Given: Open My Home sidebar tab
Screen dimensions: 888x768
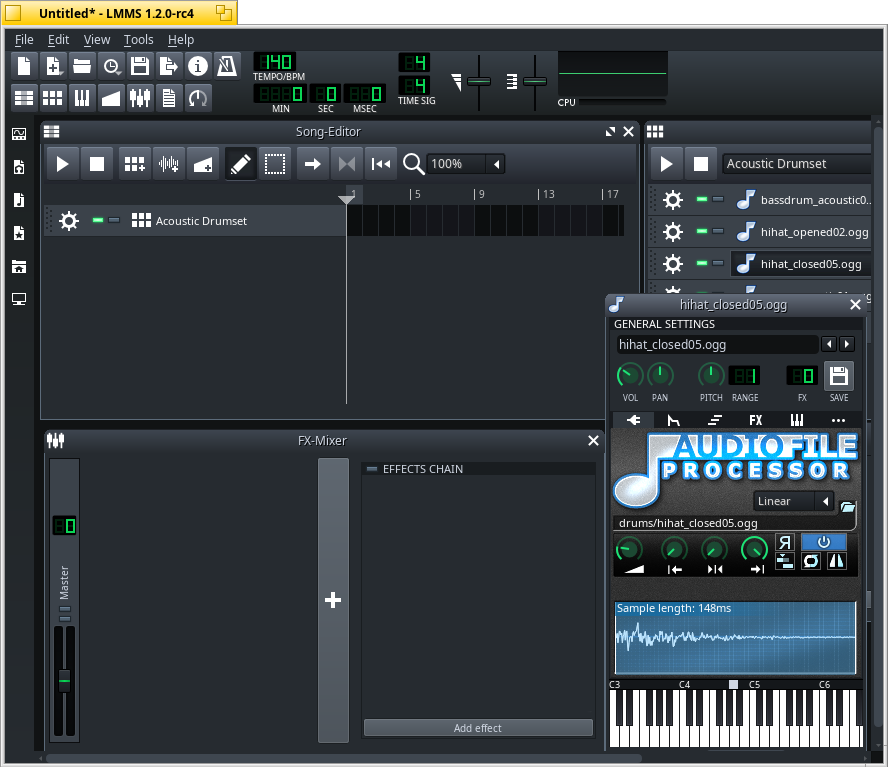Looking at the screenshot, I should [19, 266].
